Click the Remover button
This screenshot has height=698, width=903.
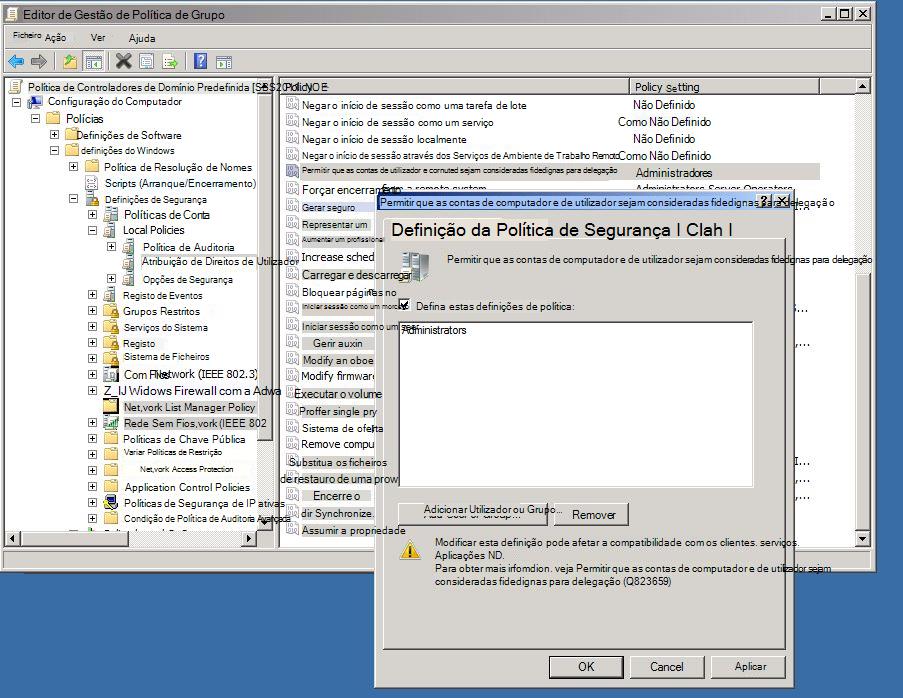coord(593,514)
